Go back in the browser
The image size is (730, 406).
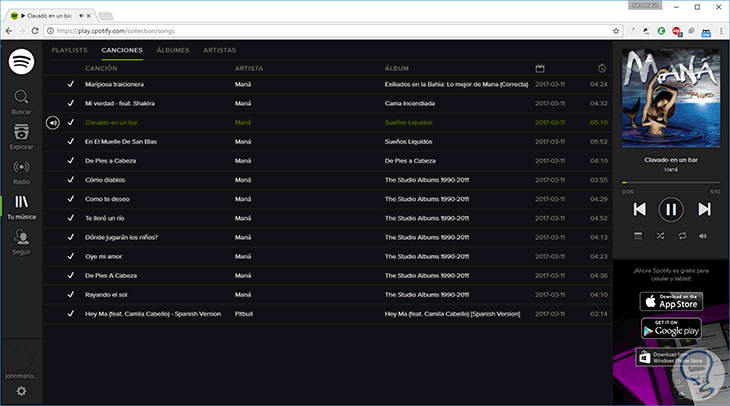[9, 31]
